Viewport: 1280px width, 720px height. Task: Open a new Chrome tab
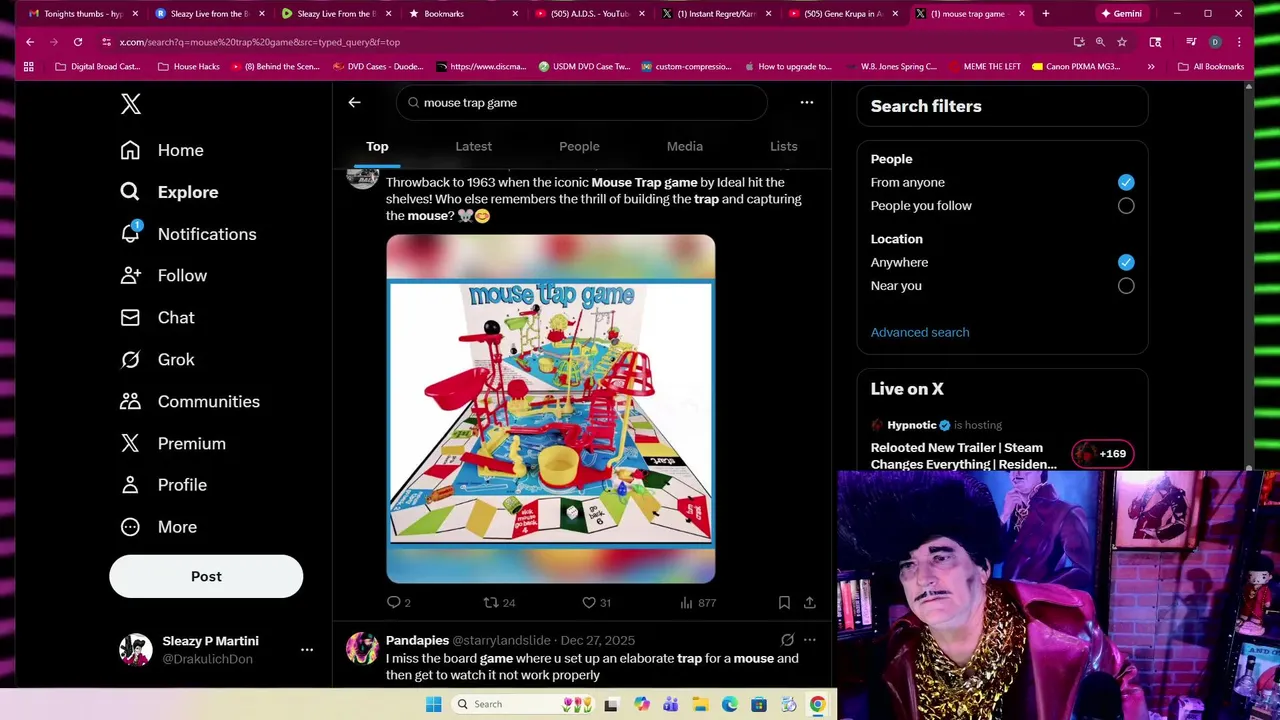[1046, 14]
